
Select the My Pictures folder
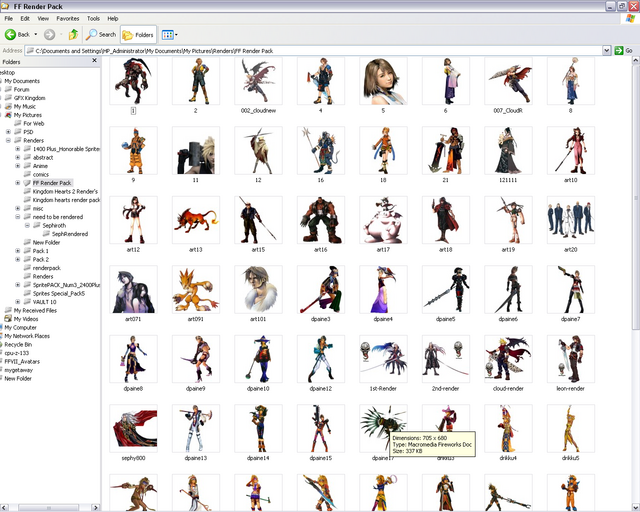(x=28, y=115)
